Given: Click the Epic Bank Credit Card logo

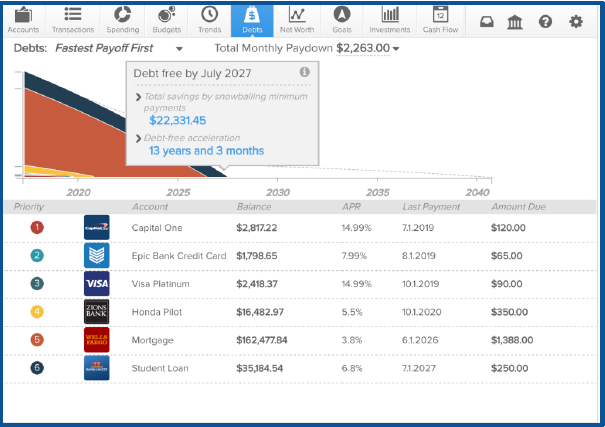Looking at the screenshot, I should [96, 255].
